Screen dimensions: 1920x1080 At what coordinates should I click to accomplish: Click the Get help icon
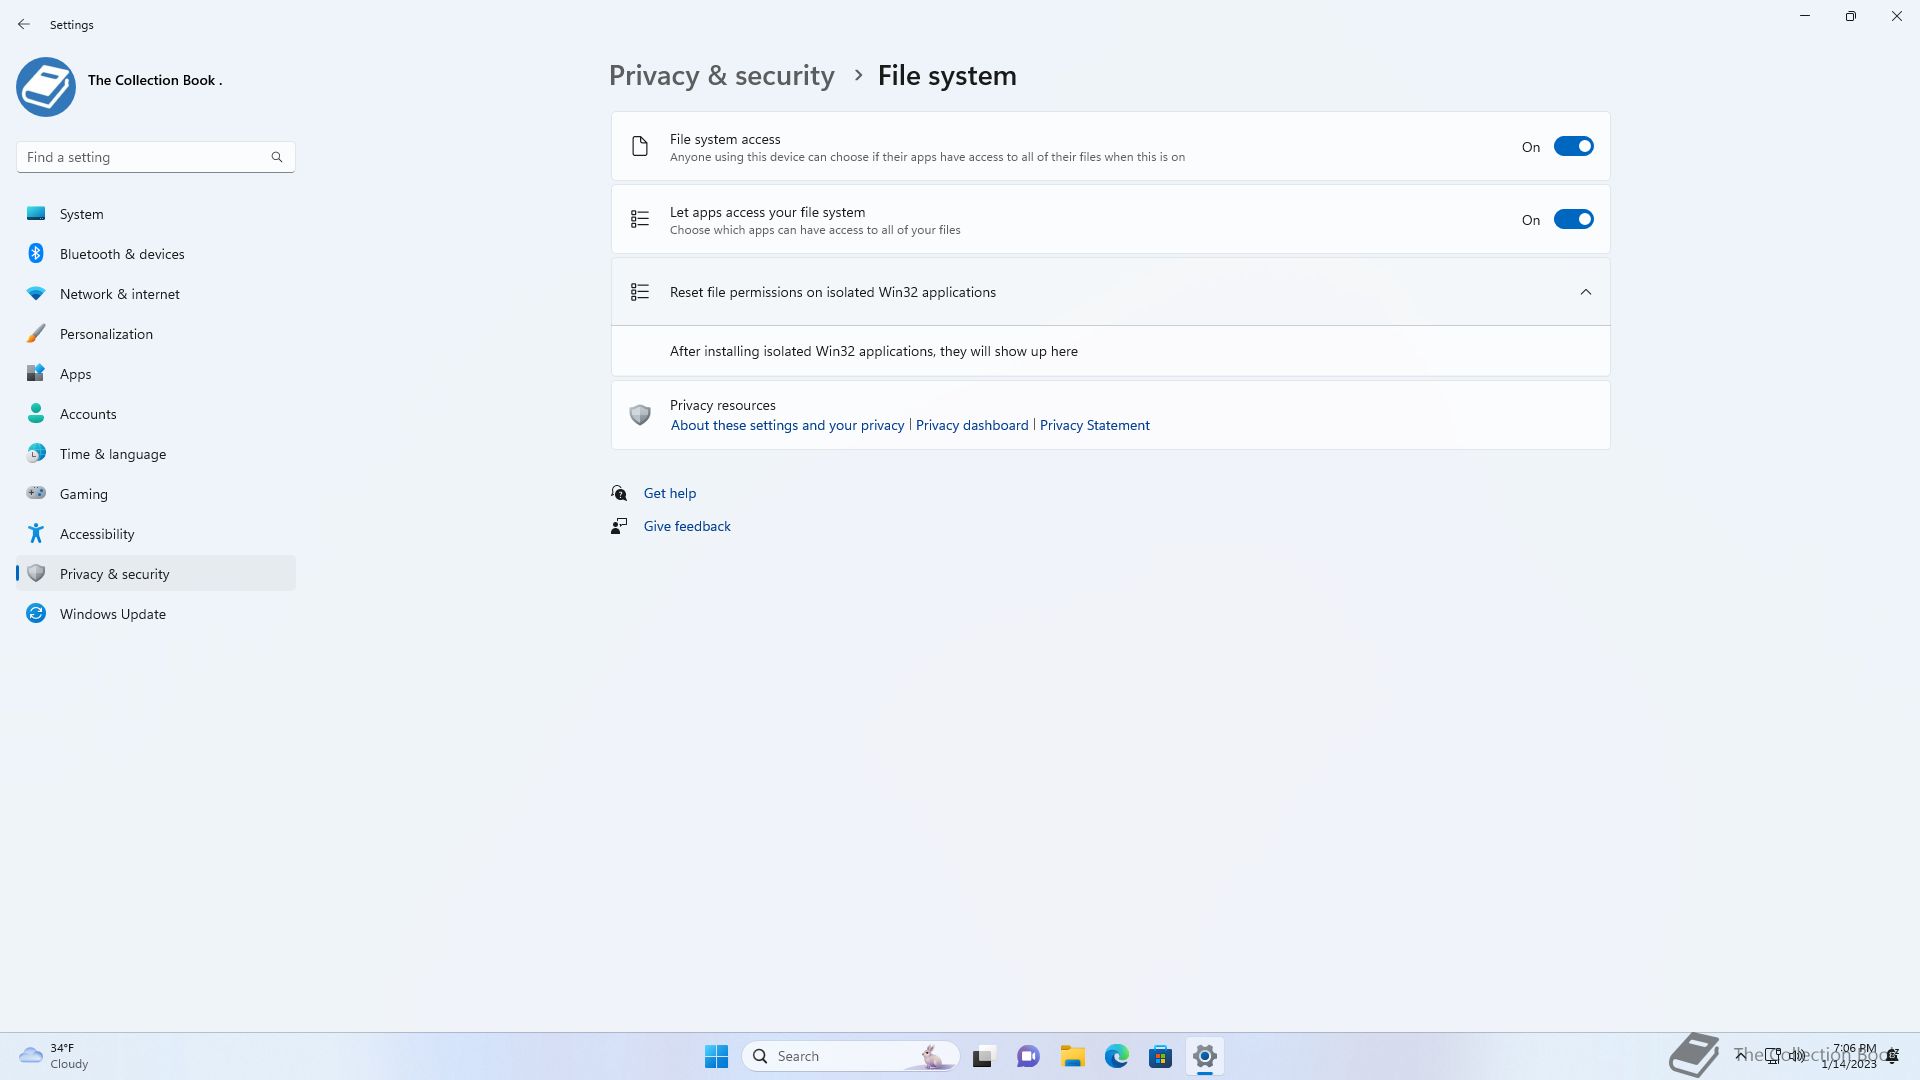pos(619,493)
